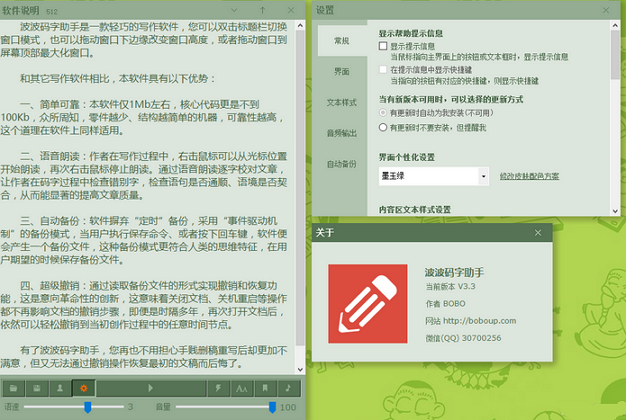Viewport: 626px width, 420px height.
Task: Click the music note icon
Action: tap(288, 388)
